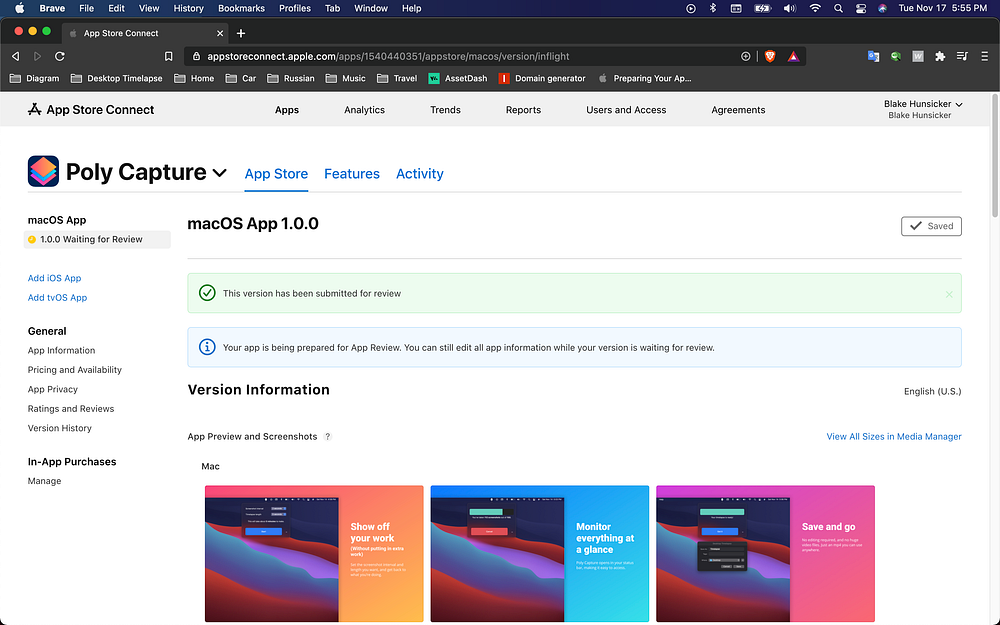Click the Saved button
The height and width of the screenshot is (625, 1000).
click(930, 226)
